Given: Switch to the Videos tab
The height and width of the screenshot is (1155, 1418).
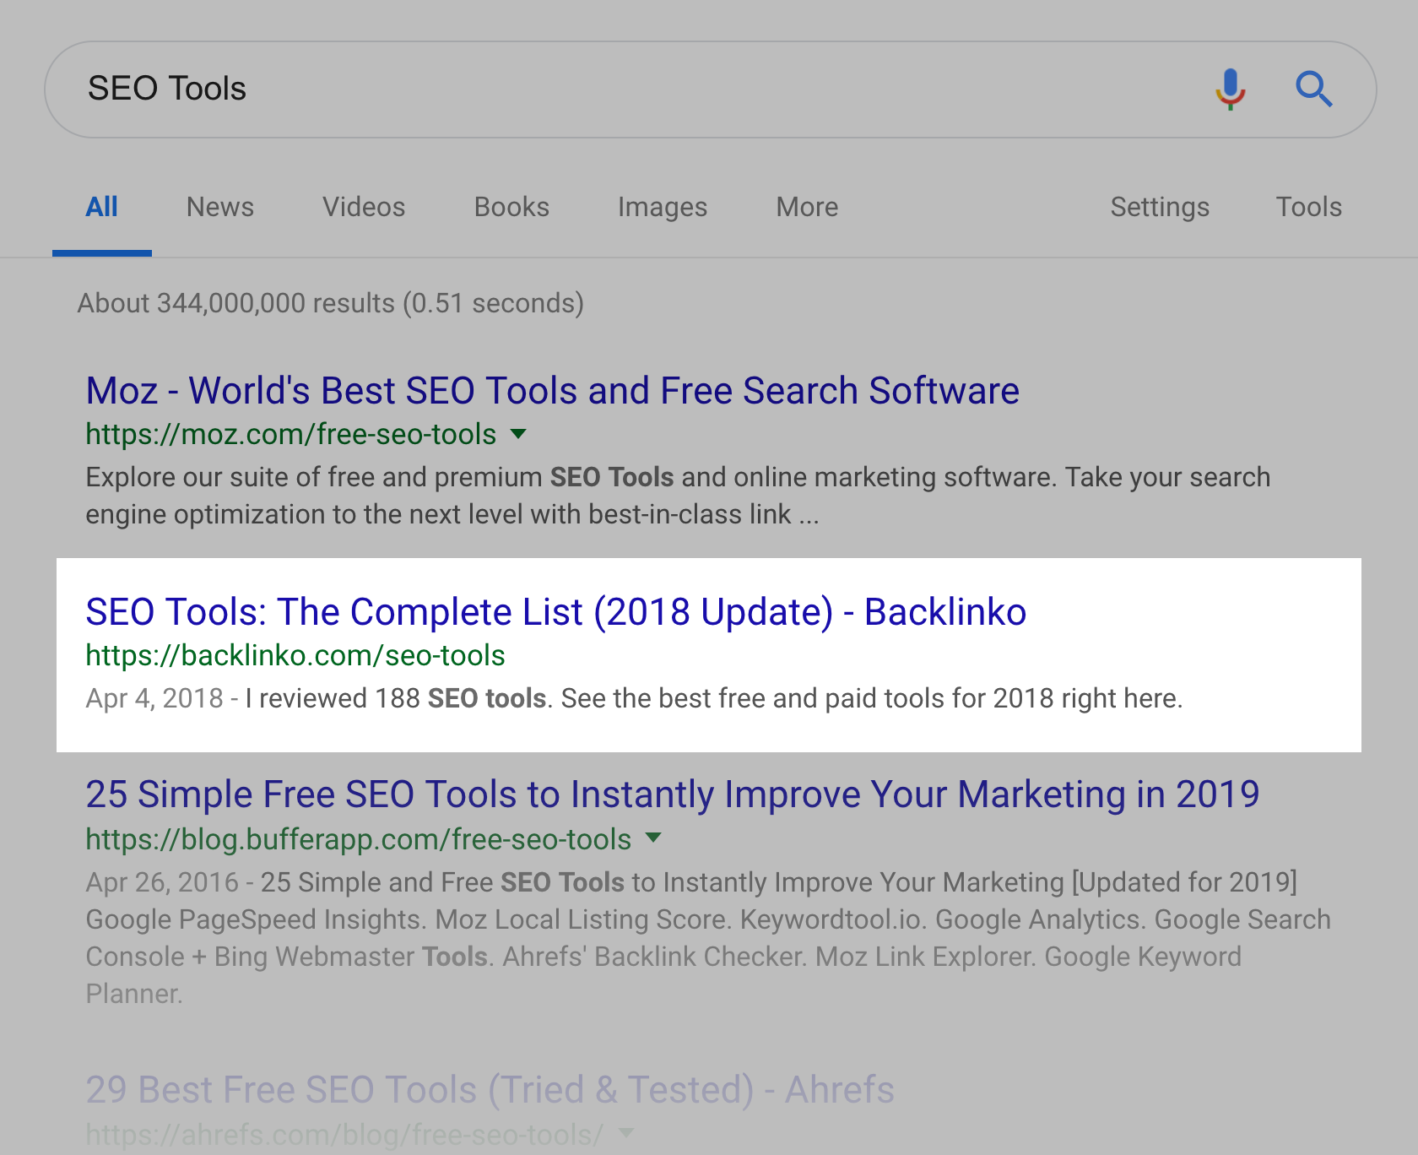Looking at the screenshot, I should click(364, 207).
